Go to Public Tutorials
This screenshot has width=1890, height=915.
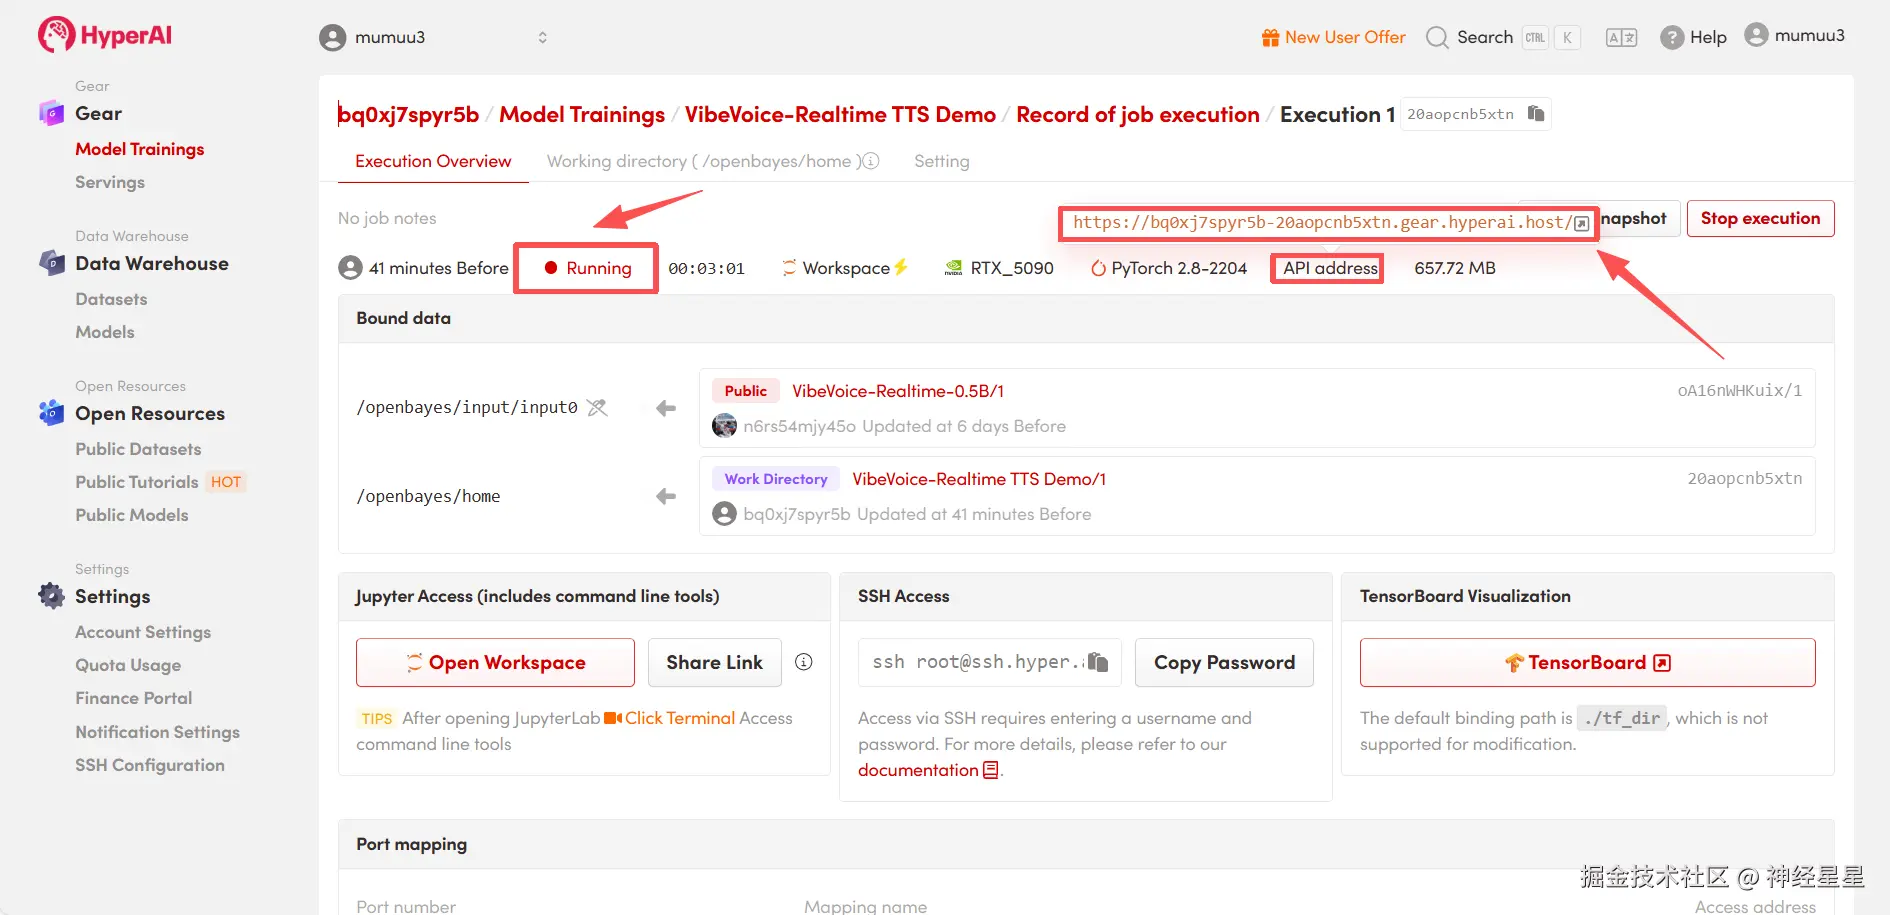137,482
